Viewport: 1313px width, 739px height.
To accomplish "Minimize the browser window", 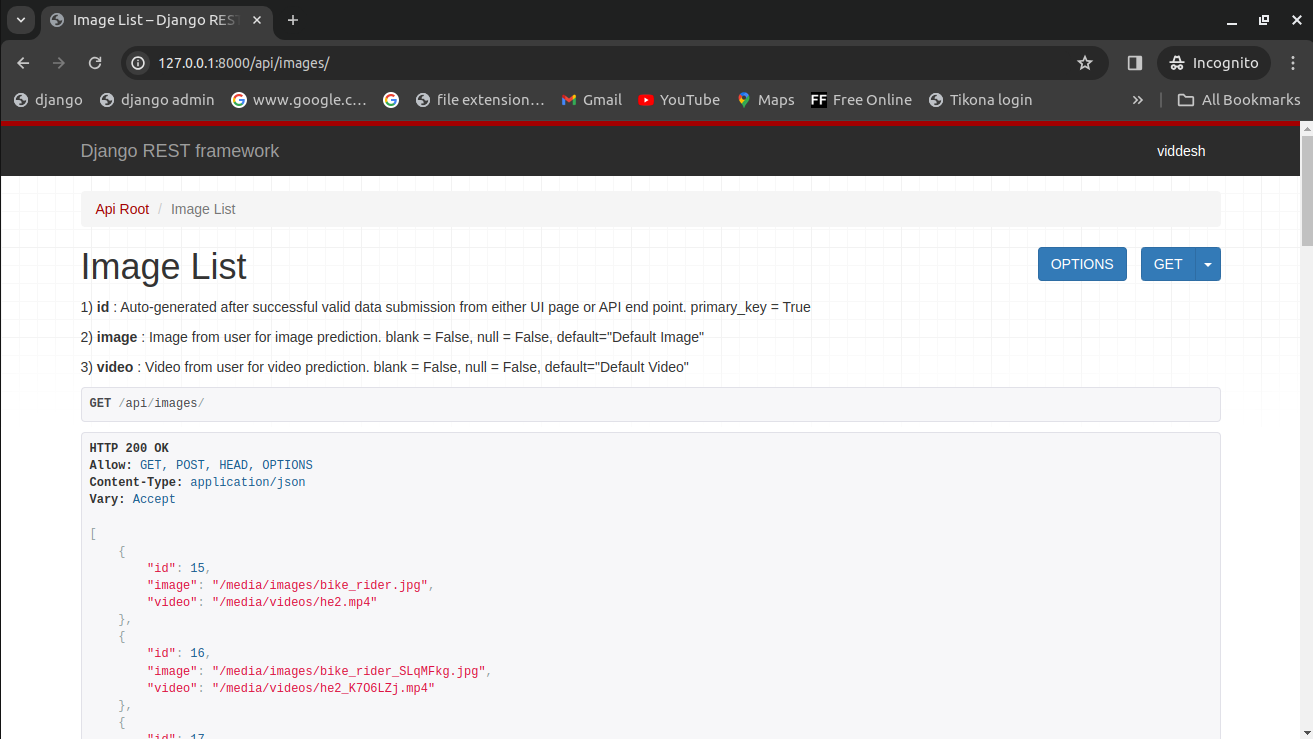I will (1234, 20).
